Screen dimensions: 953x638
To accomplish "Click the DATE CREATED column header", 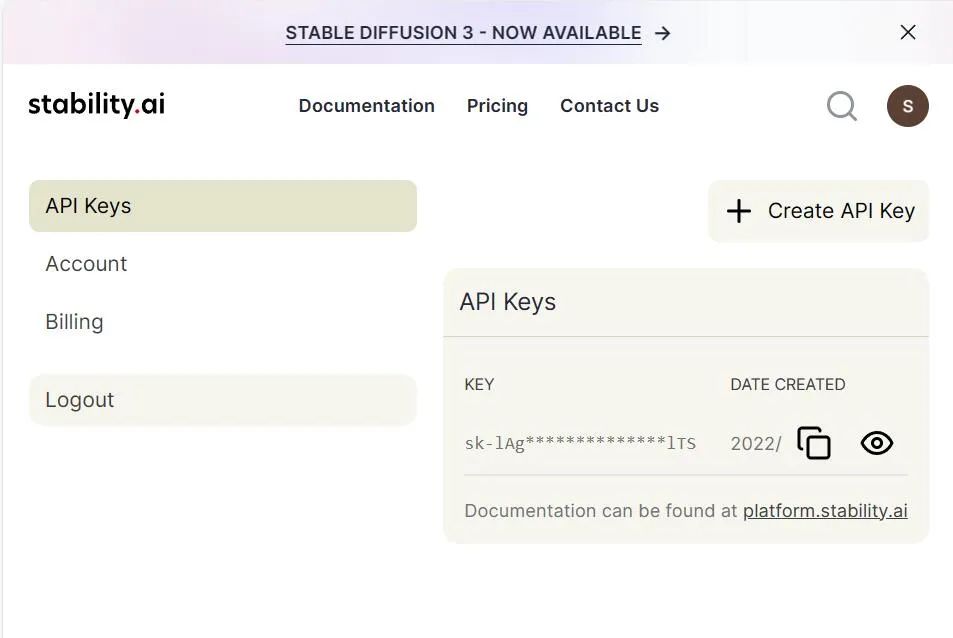I will [788, 385].
